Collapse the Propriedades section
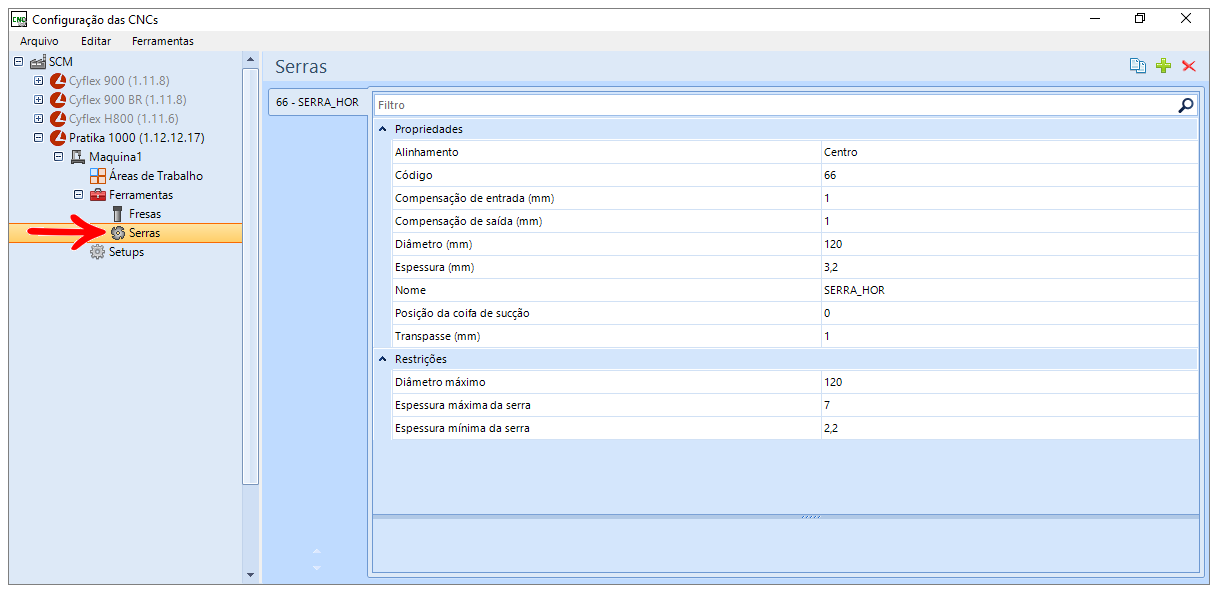This screenshot has height=593, width=1219. tap(383, 130)
